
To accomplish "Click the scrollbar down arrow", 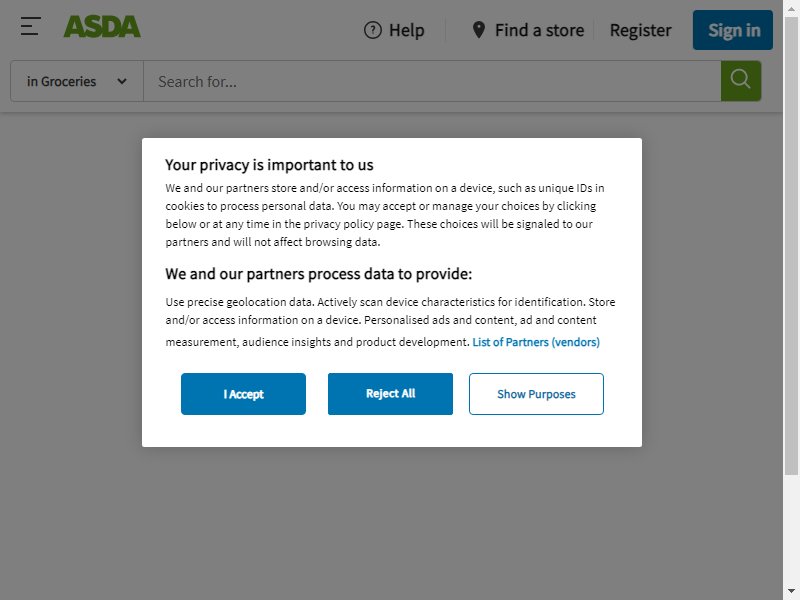I will (791, 594).
